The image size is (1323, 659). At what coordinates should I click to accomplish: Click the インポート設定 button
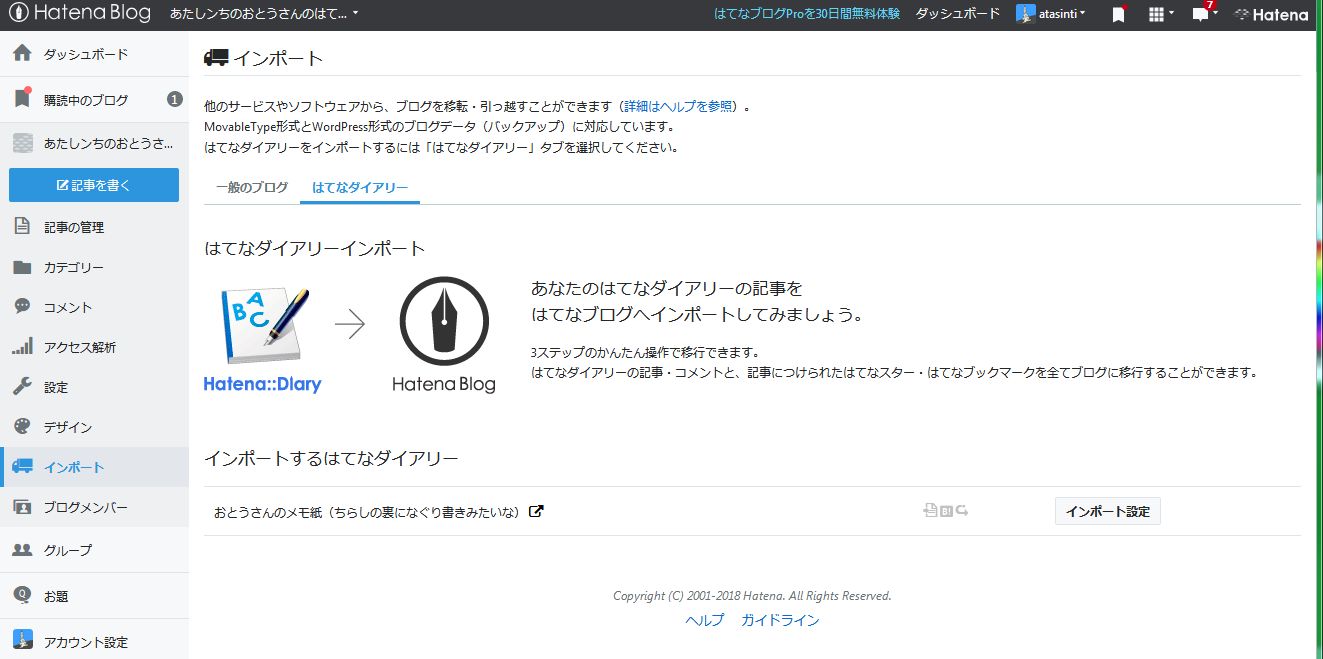coord(1107,511)
